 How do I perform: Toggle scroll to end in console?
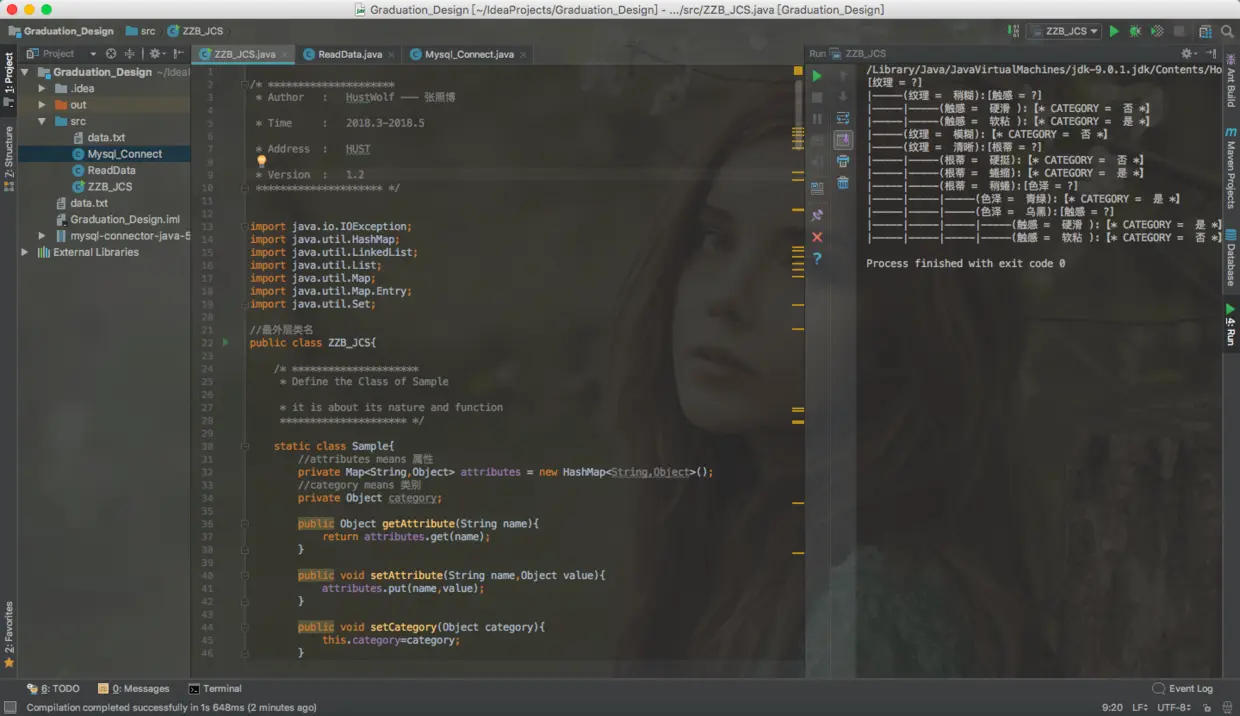click(x=843, y=140)
